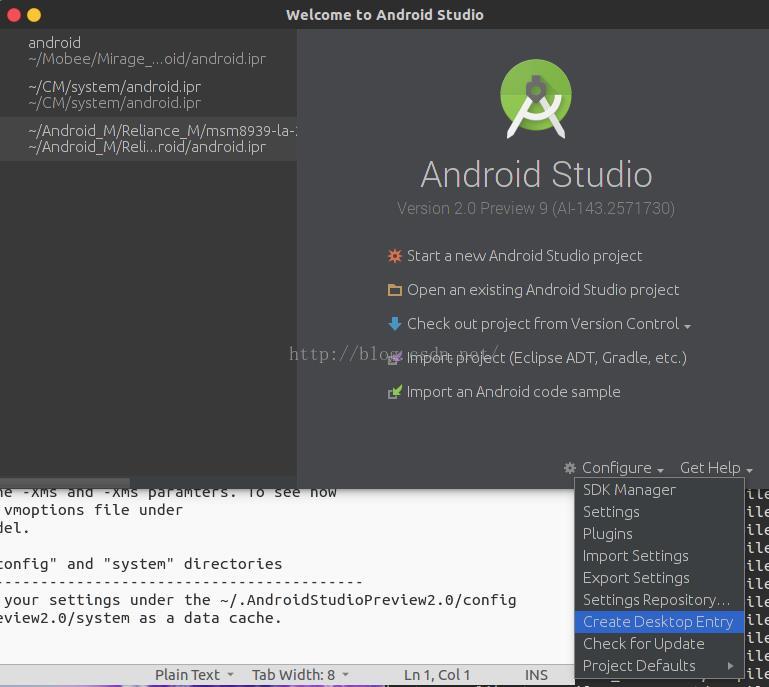
Task: Open the Get Help dropdown
Action: pyautogui.click(x=716, y=468)
